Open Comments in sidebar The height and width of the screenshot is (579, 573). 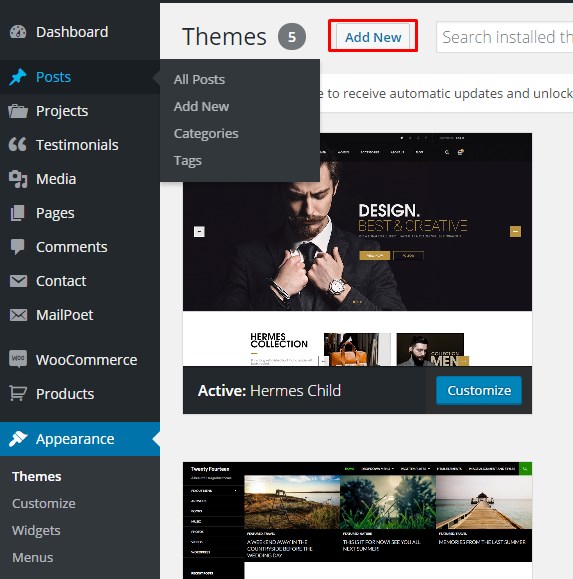(80, 247)
